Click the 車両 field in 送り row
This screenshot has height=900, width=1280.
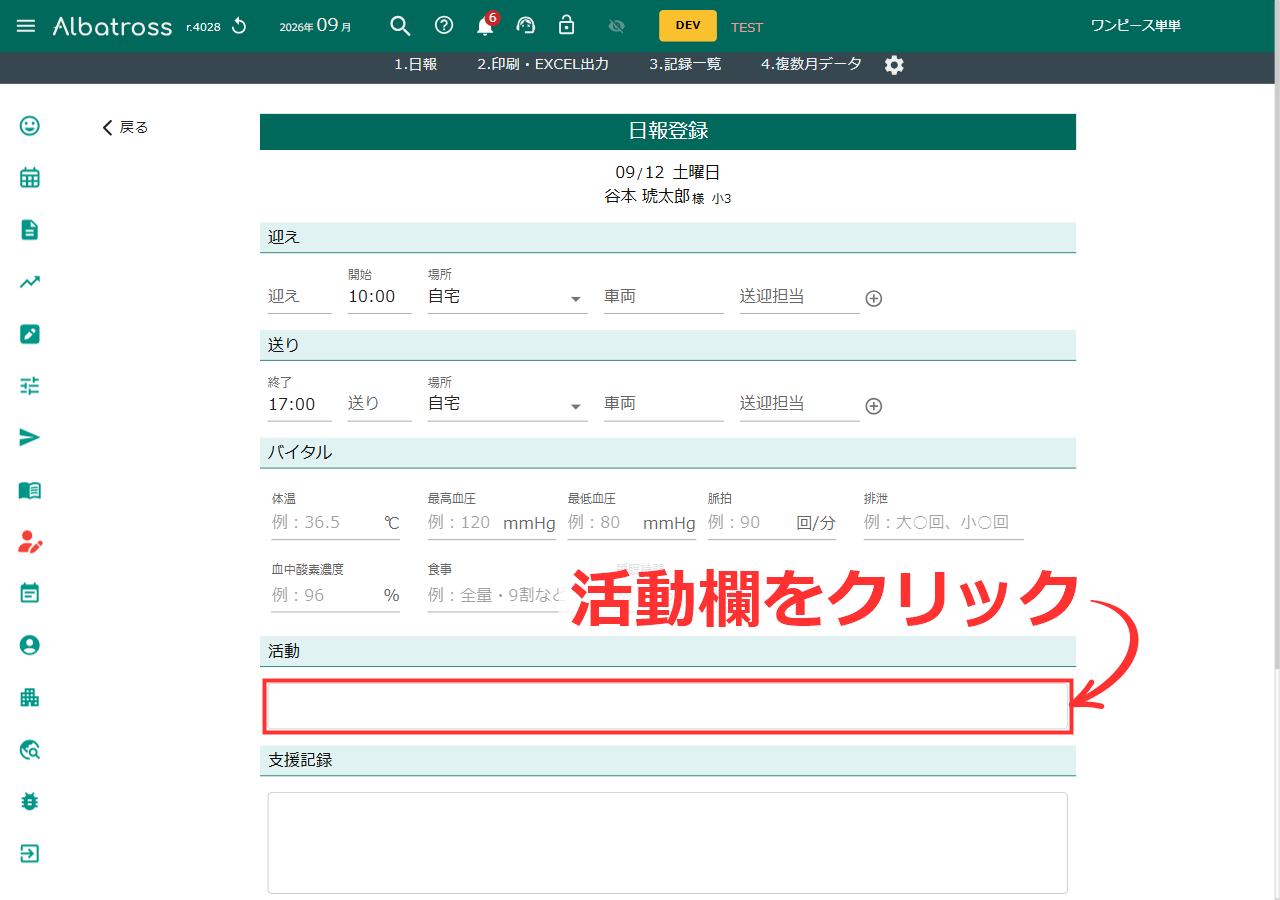tap(664, 404)
